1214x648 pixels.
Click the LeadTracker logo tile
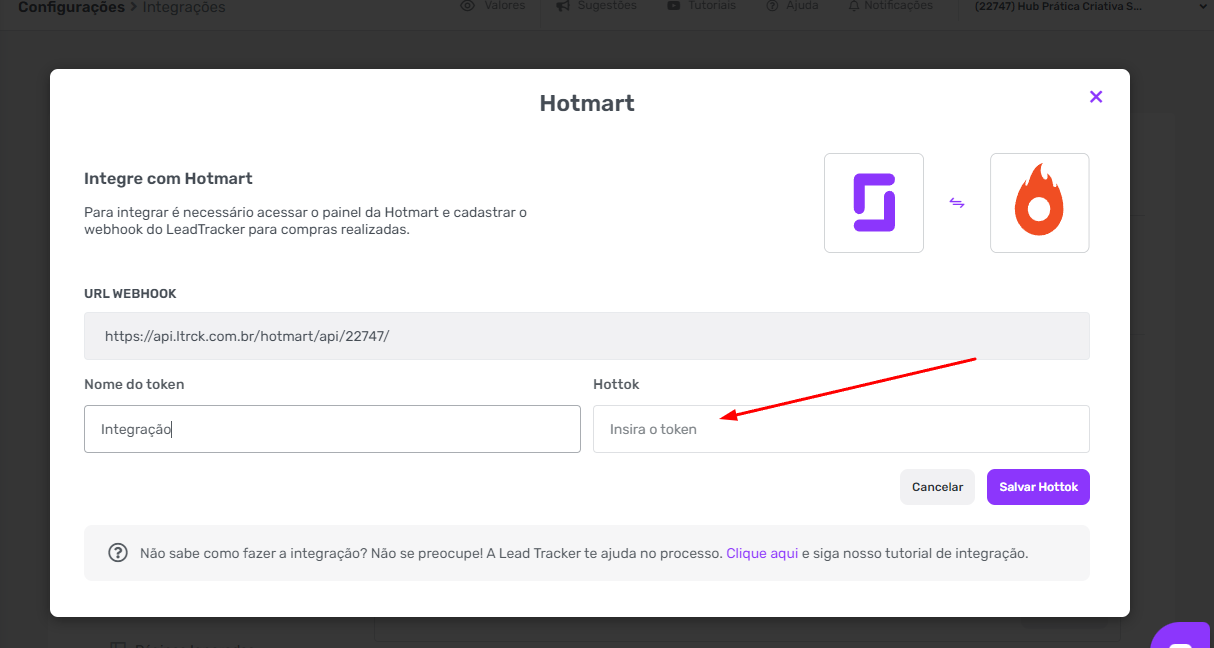874,203
